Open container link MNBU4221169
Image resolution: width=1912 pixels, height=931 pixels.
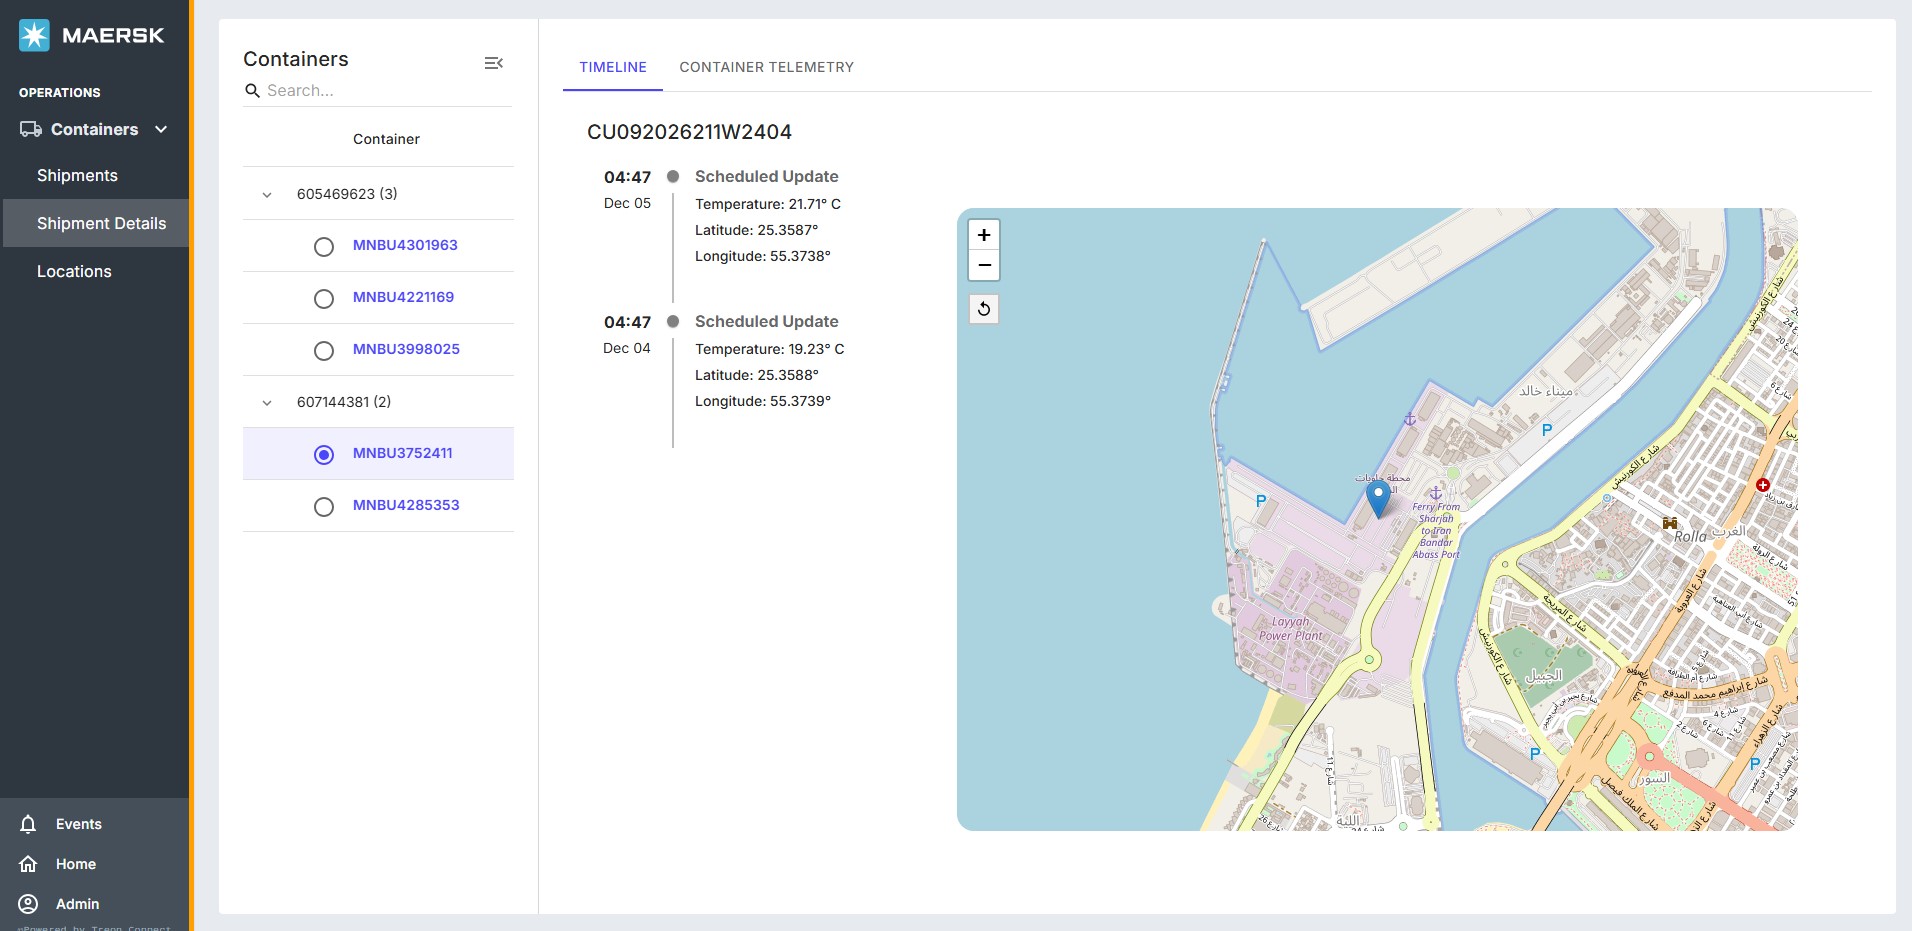click(x=403, y=297)
